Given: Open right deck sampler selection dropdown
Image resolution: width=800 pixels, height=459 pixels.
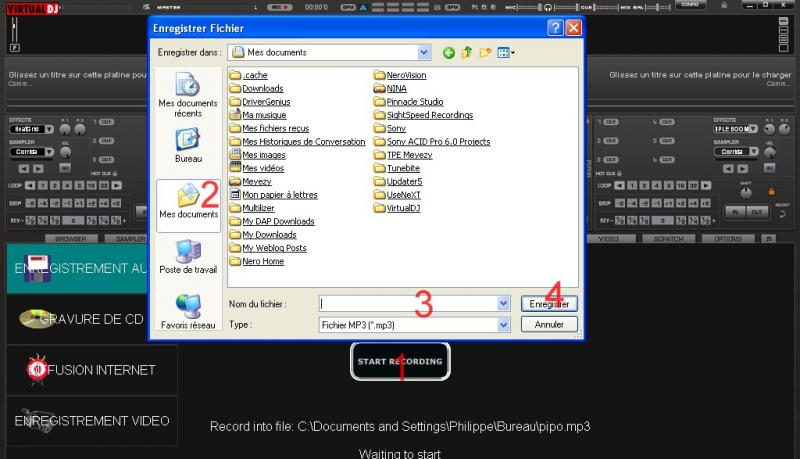Looking at the screenshot, I should coord(754,152).
